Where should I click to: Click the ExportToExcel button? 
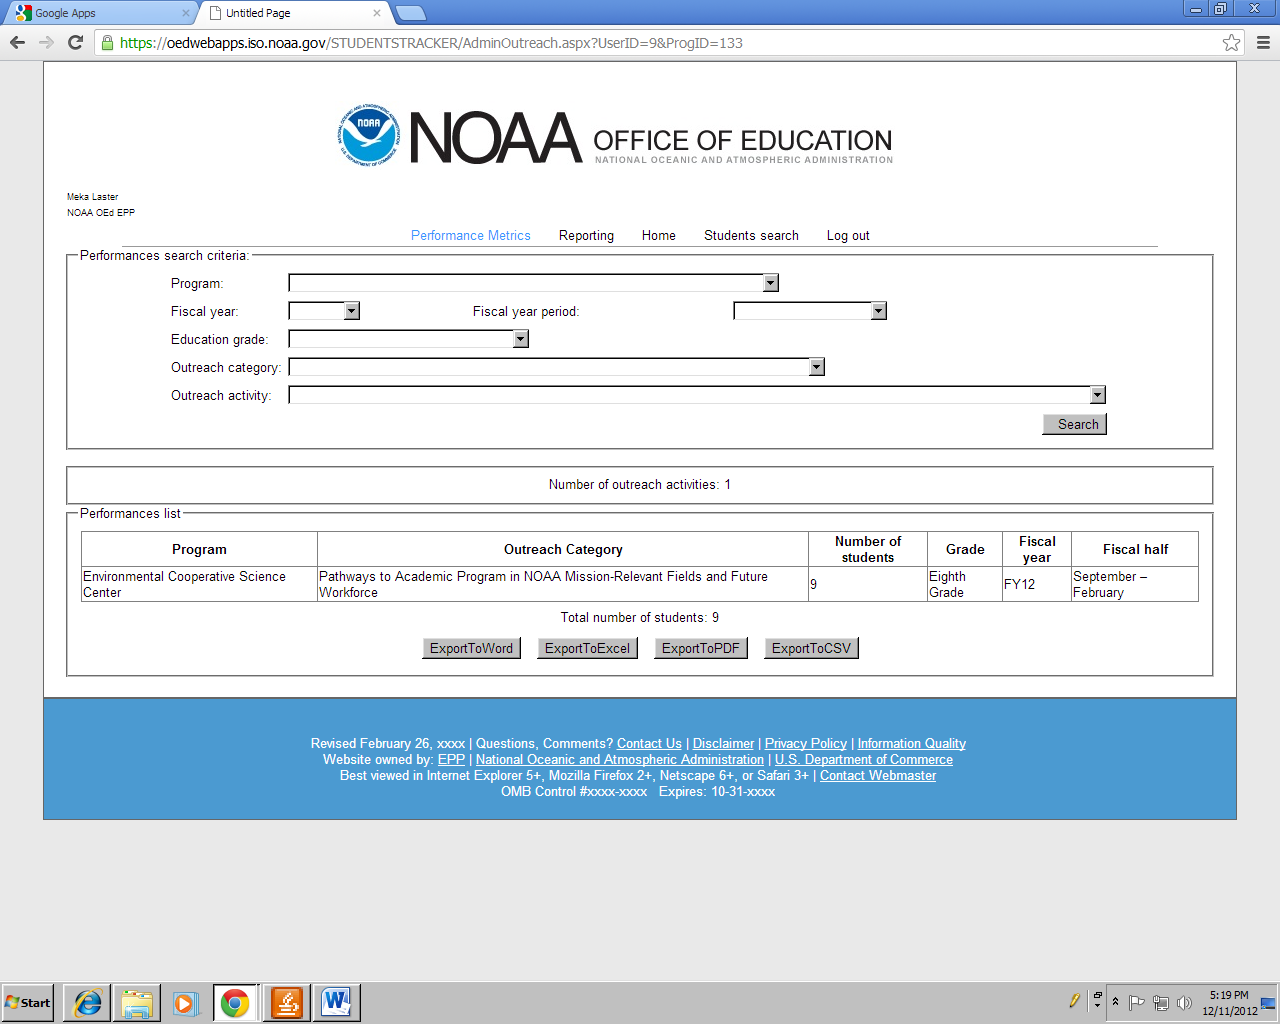tap(587, 648)
